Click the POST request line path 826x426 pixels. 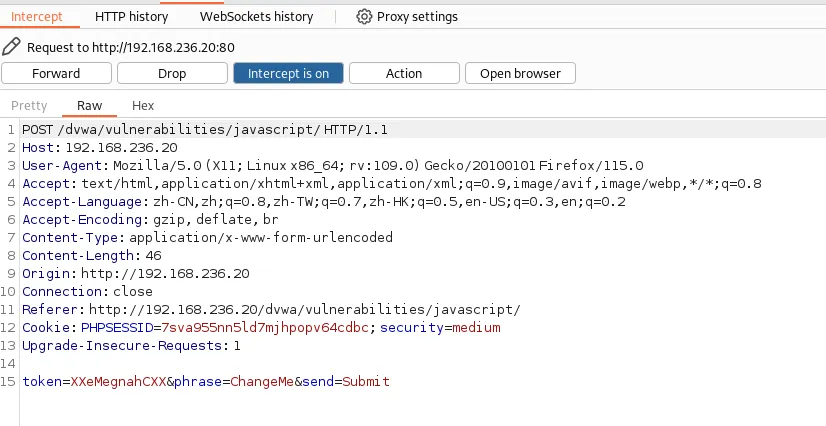189,130
